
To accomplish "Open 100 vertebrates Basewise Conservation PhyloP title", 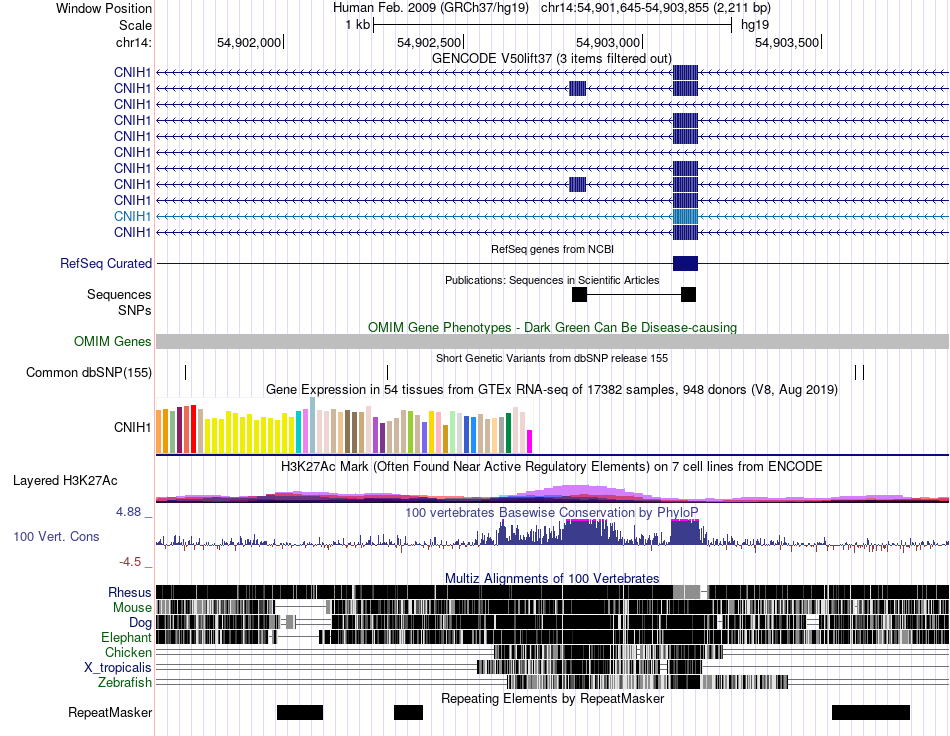I will click(x=552, y=512).
